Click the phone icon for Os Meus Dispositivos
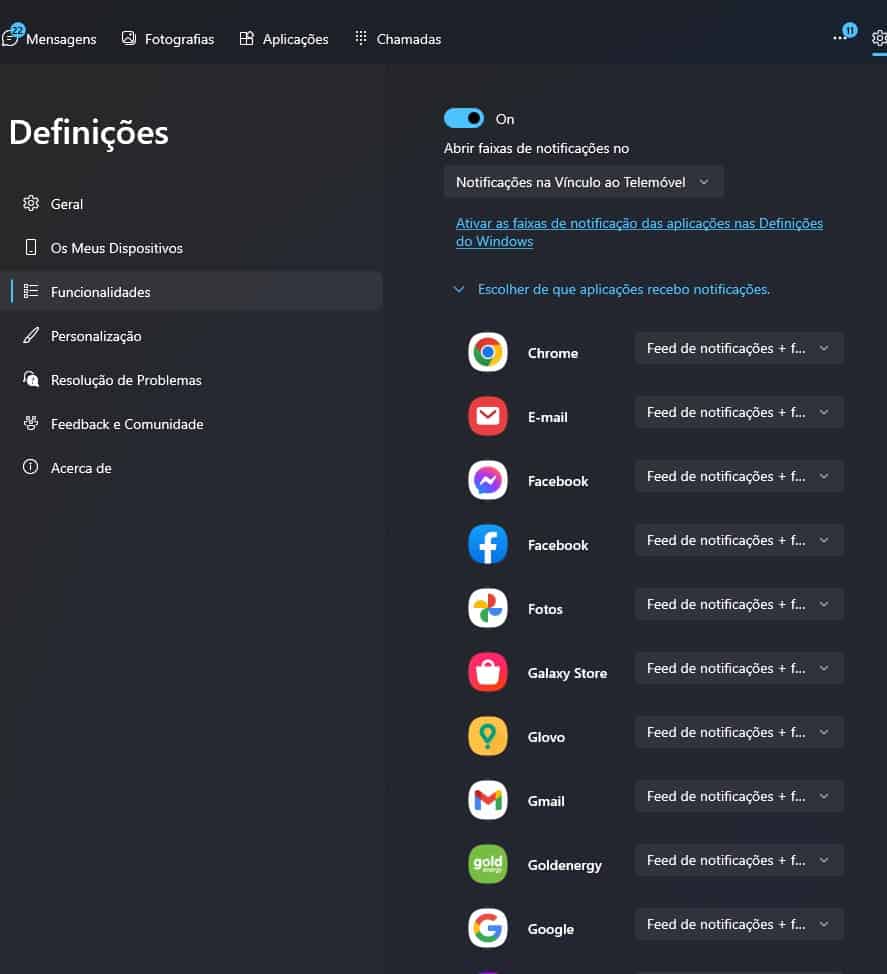 30,247
